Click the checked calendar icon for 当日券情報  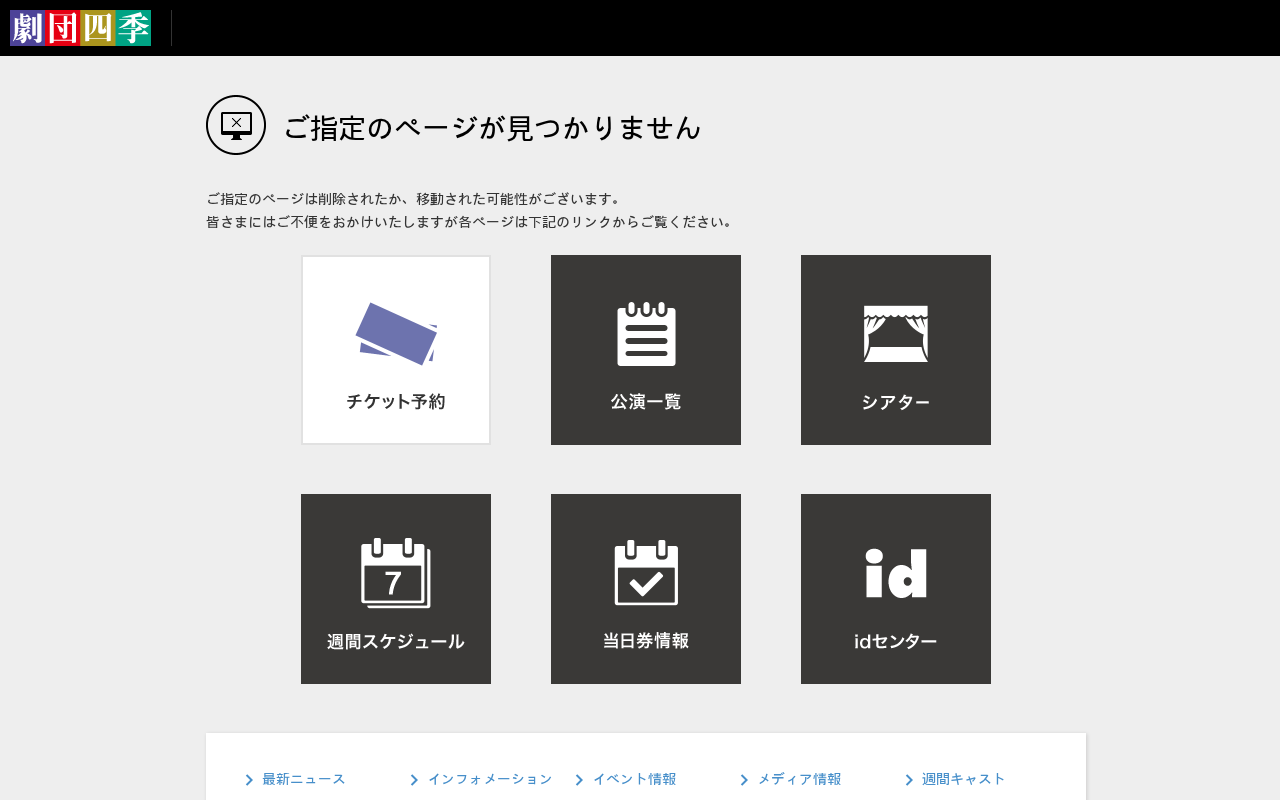tap(646, 573)
